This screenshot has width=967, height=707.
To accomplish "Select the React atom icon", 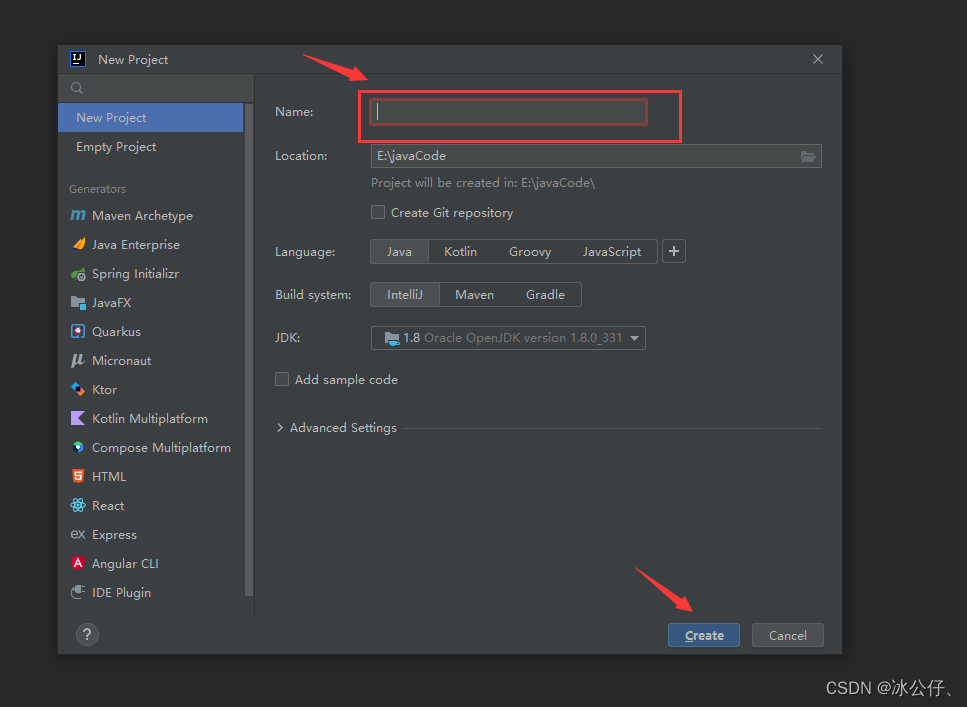I will click(x=78, y=505).
